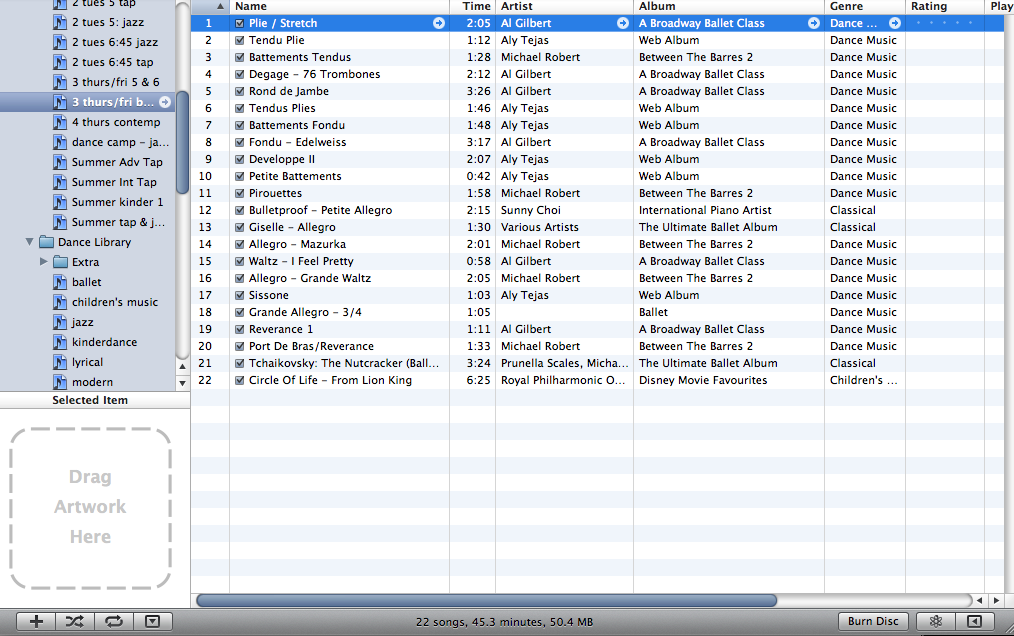The width and height of the screenshot is (1014, 636).
Task: Hide the artwork viewer panel button
Action: 152,621
